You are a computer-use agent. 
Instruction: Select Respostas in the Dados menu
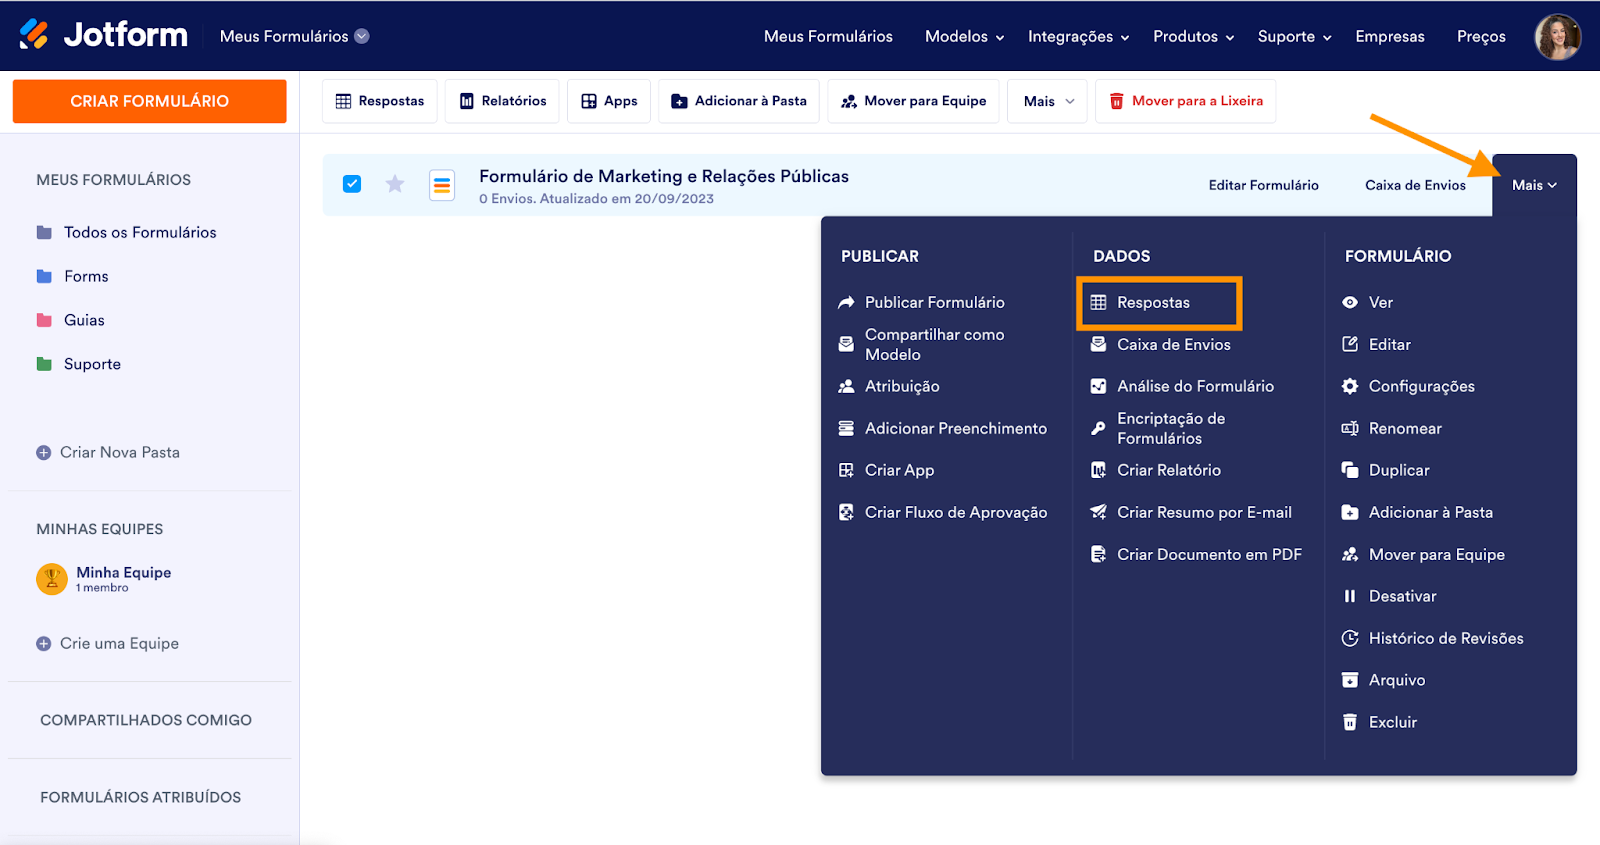(1153, 303)
